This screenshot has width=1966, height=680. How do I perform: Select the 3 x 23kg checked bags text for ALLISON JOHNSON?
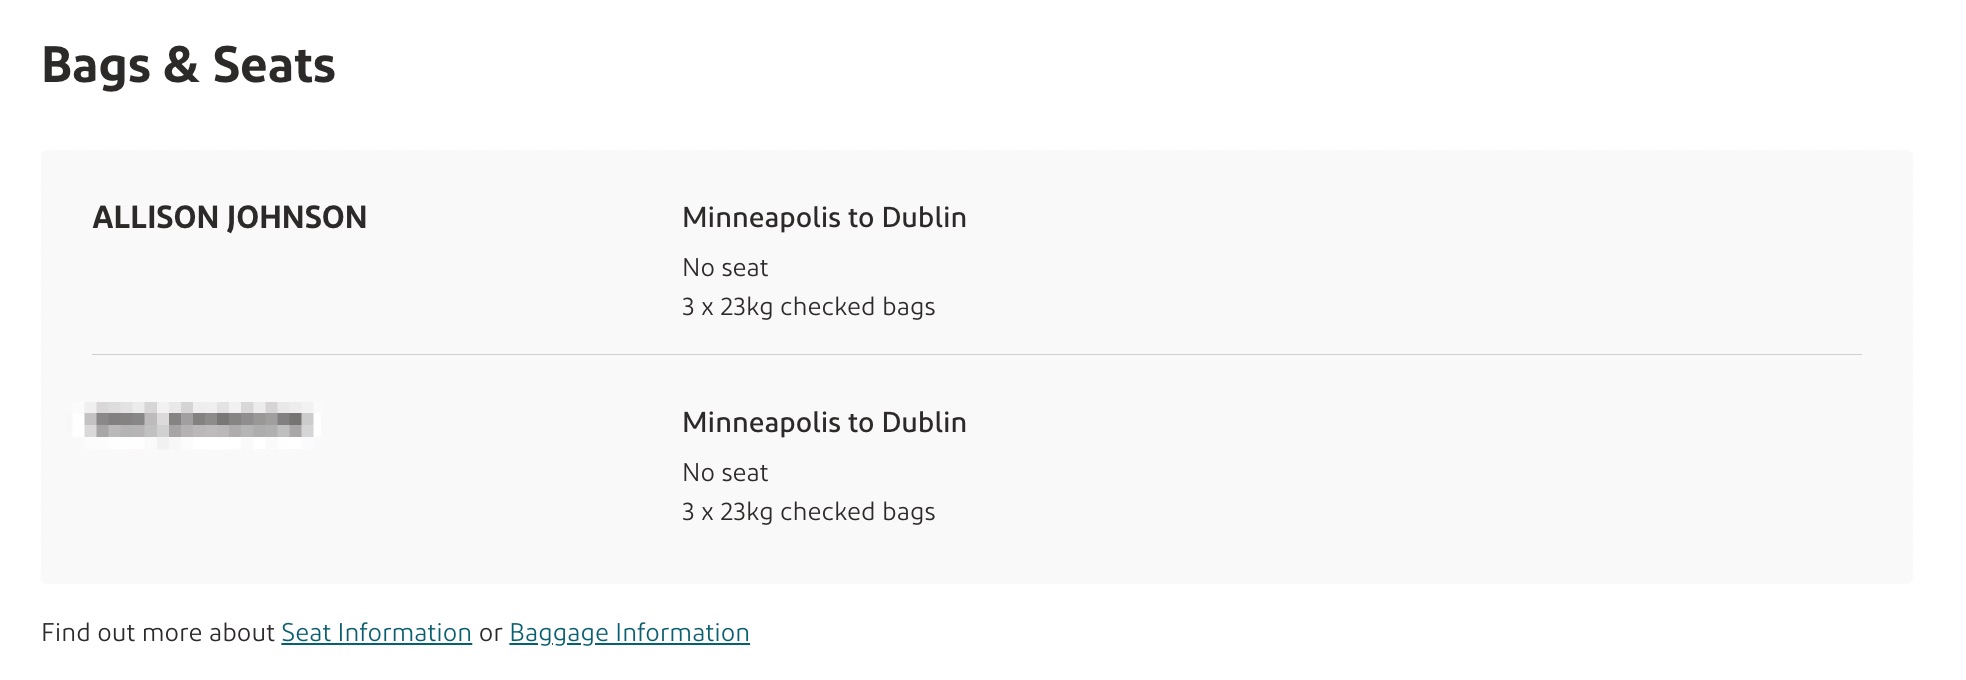click(x=808, y=307)
